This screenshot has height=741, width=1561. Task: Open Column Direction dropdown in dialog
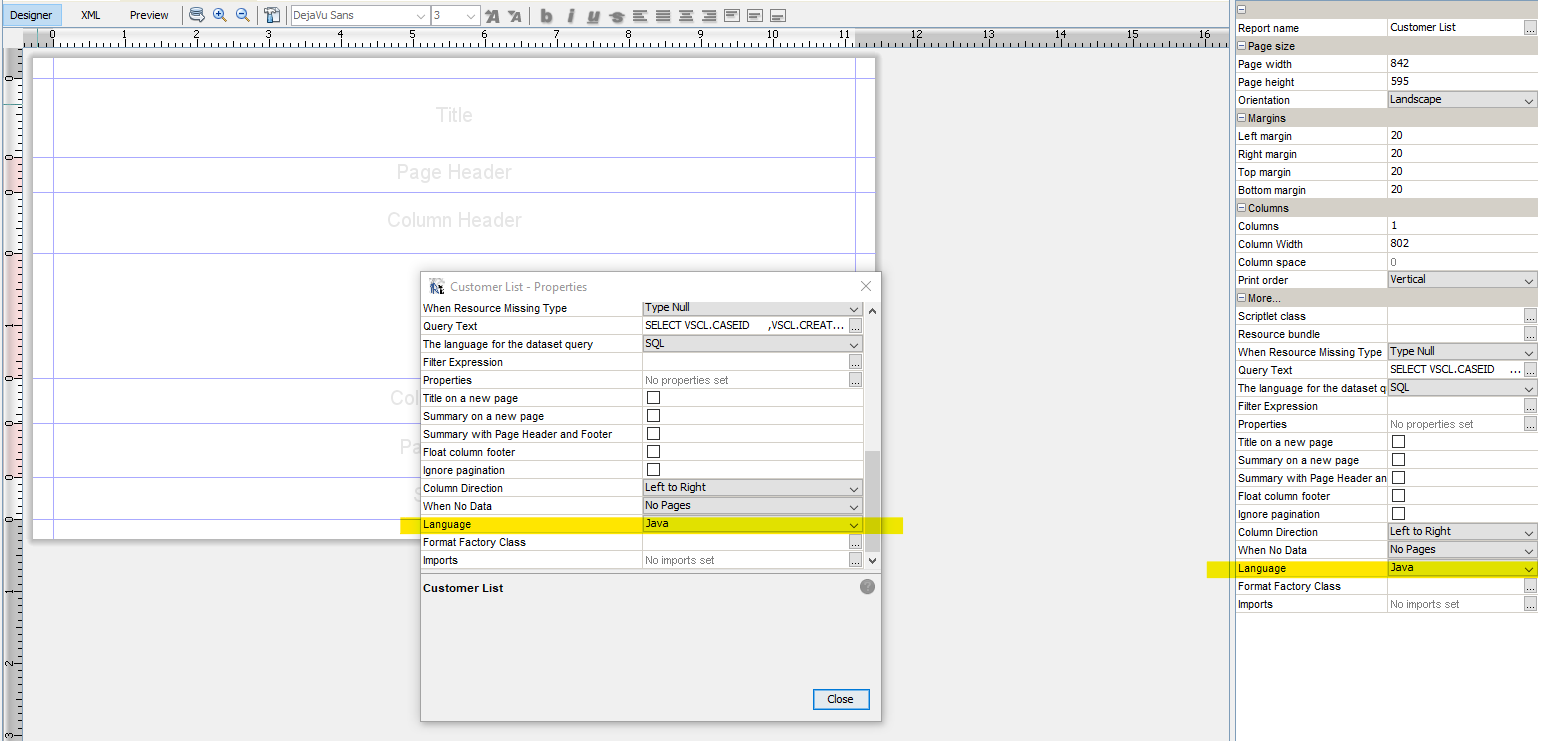(752, 488)
